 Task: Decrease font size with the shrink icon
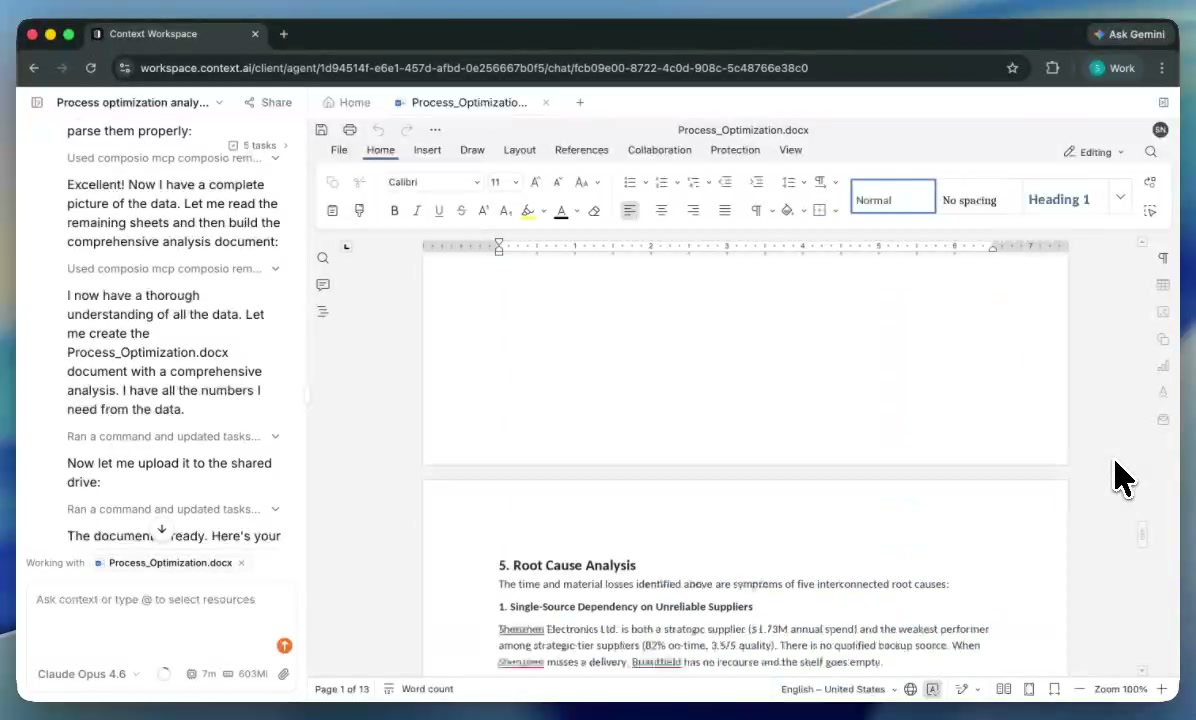[558, 182]
